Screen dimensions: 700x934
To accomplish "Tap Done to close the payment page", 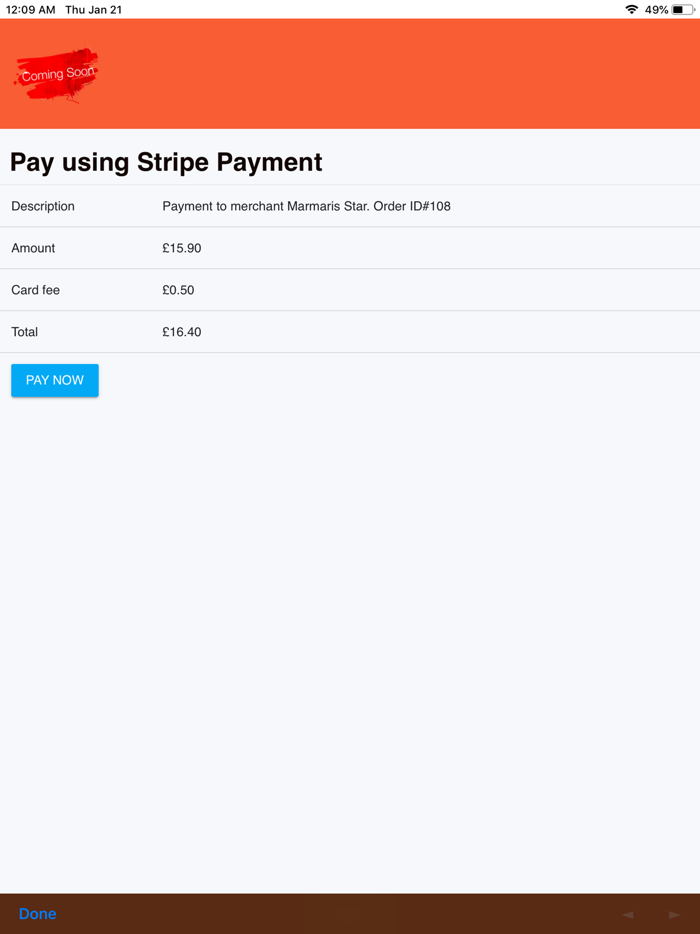I will point(37,914).
